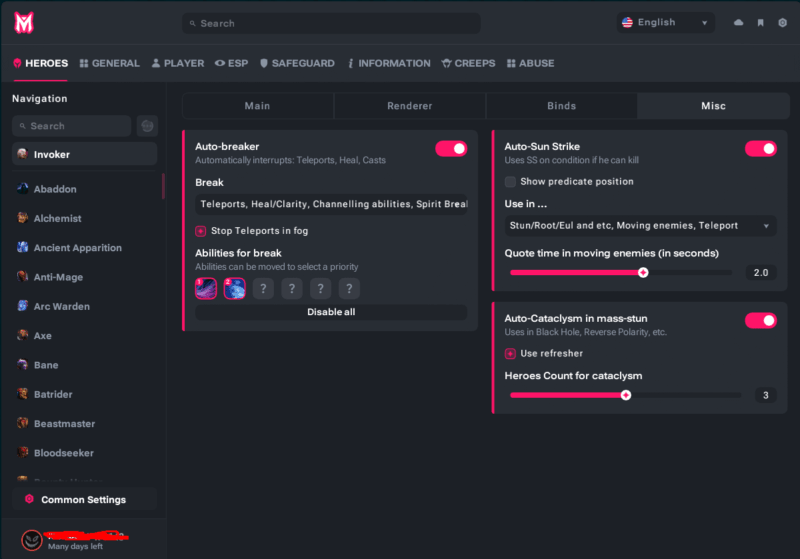This screenshot has width=800, height=559.
Task: Click Alchemist hero icon
Action: tap(22, 218)
